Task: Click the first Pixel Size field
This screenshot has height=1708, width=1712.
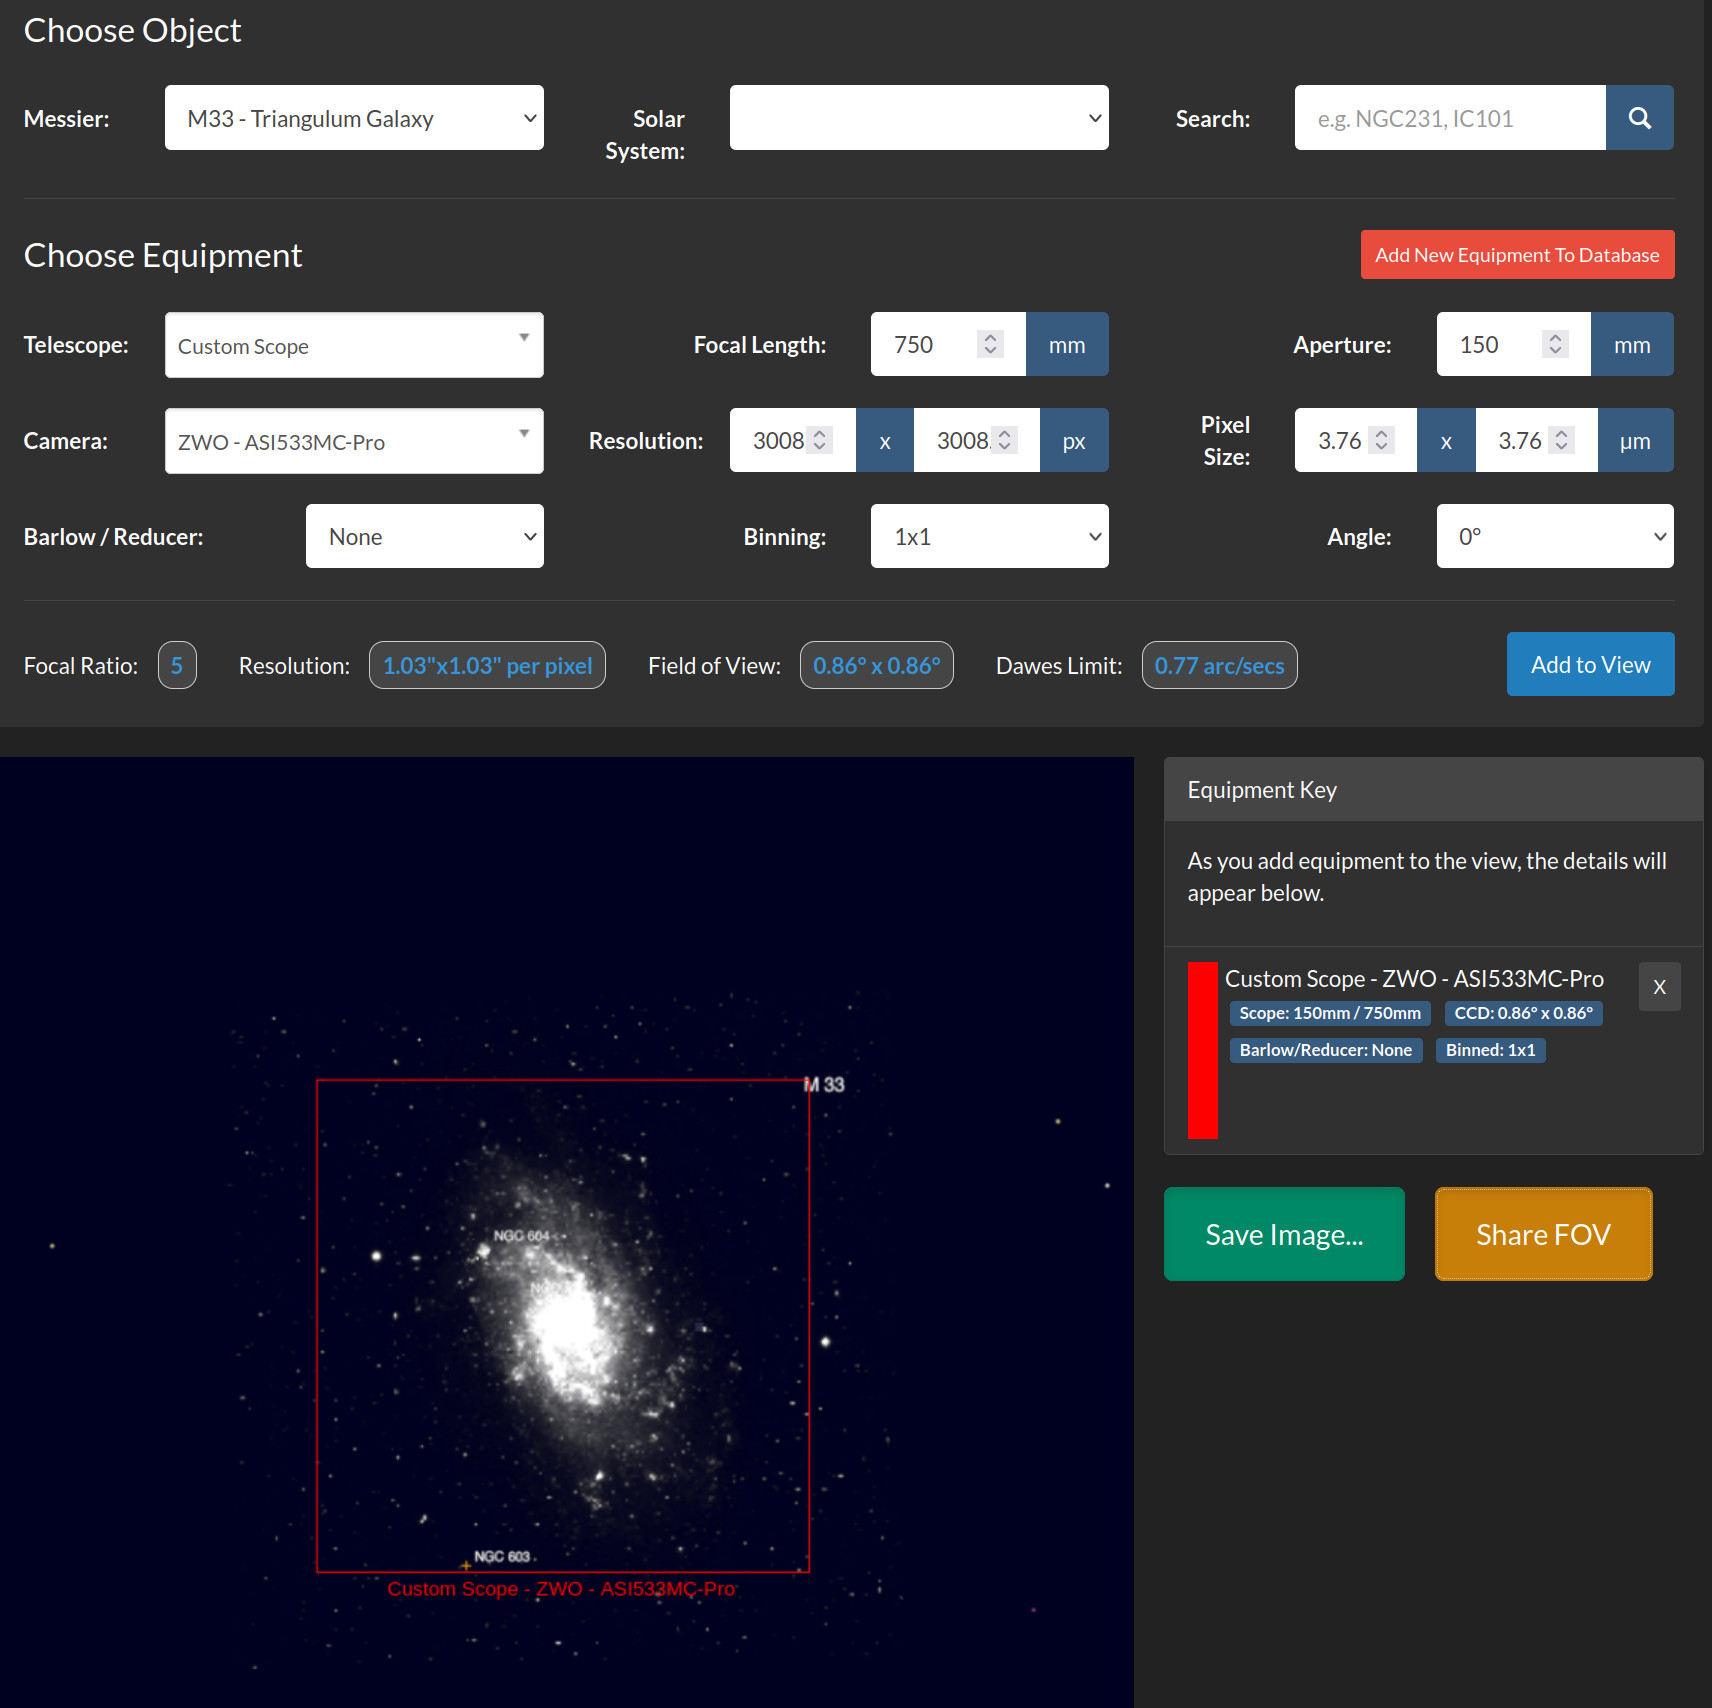Action: [x=1356, y=440]
